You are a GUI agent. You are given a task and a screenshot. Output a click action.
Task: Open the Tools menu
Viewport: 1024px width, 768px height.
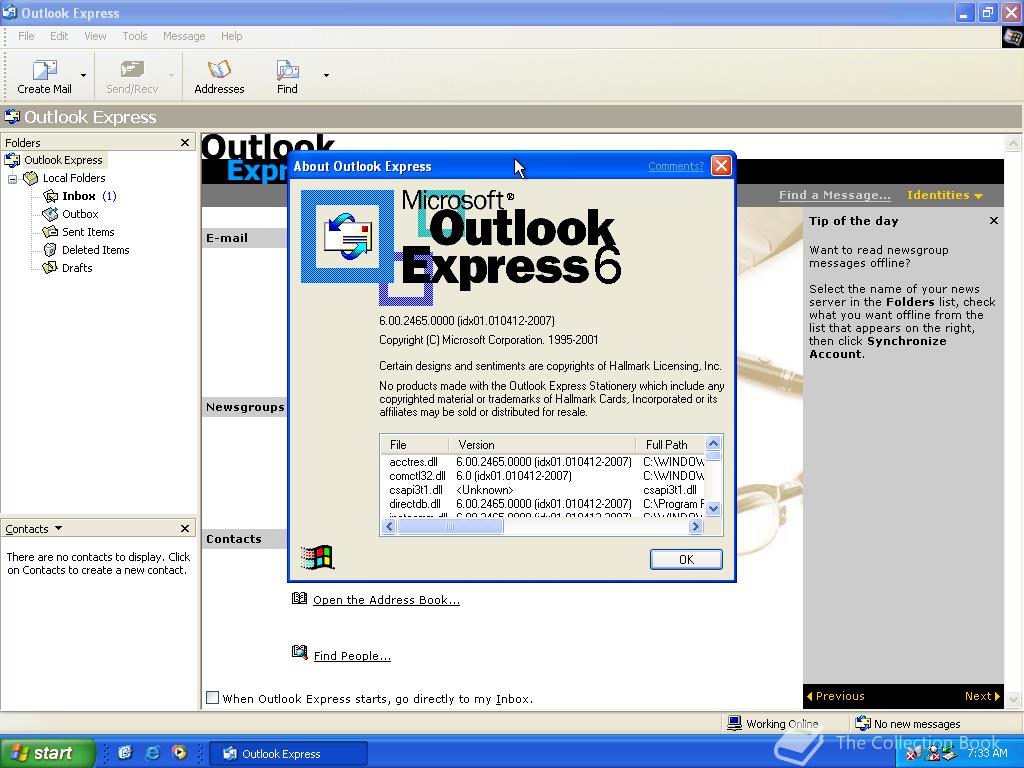click(x=135, y=36)
